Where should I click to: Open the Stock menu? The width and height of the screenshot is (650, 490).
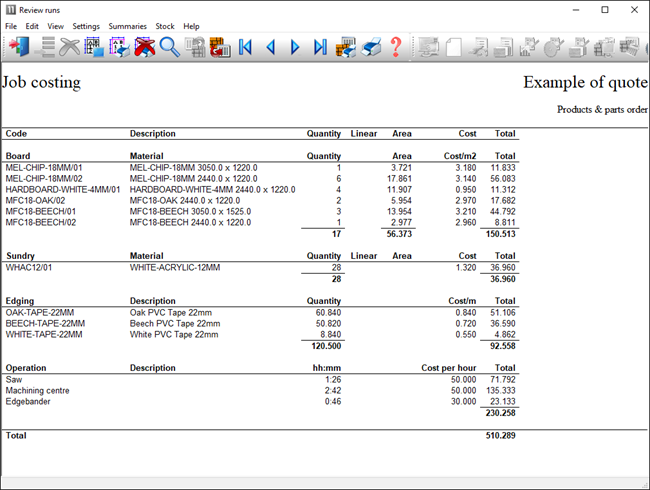(165, 26)
